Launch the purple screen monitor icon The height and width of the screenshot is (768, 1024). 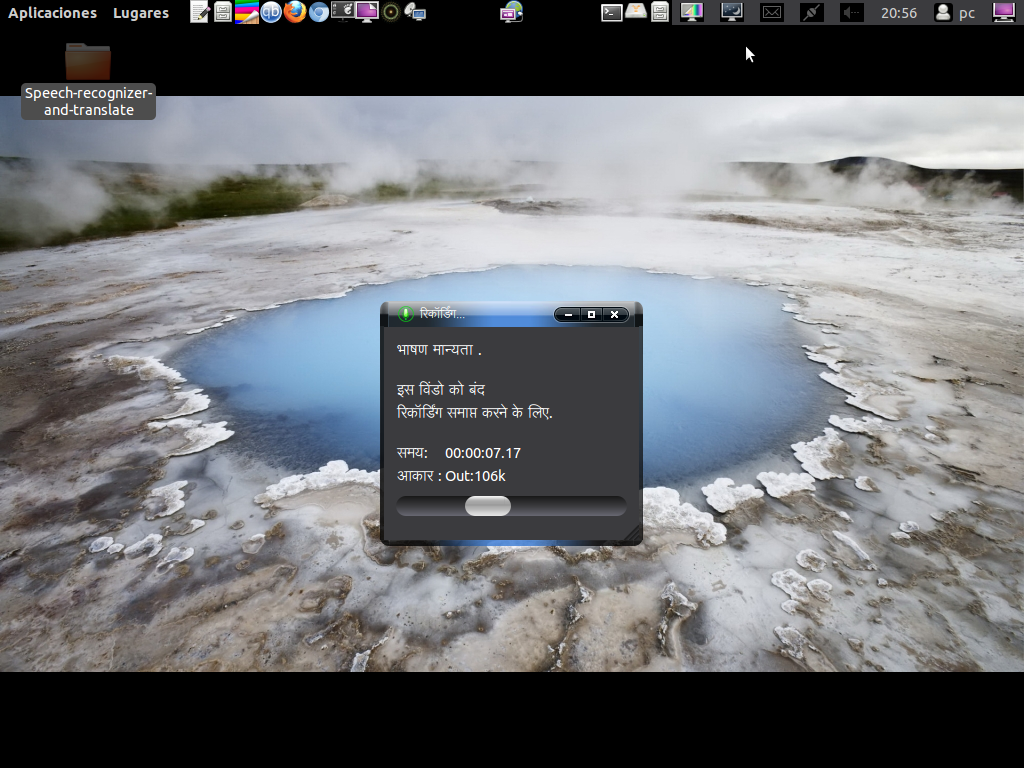click(x=366, y=12)
